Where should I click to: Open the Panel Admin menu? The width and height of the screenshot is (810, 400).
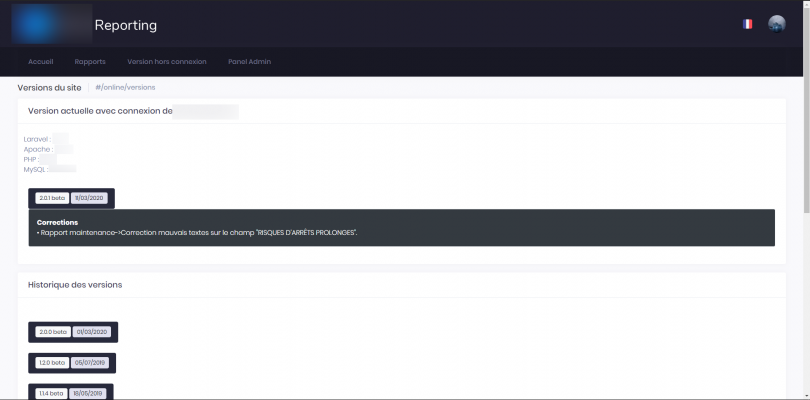point(249,62)
